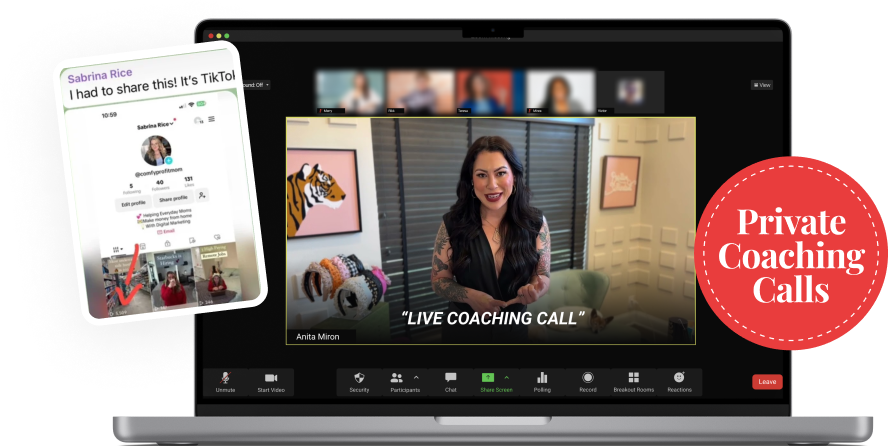Screen dimensions: 888x446
Task: Open the TikTok hamburger menu icon
Action: (x=211, y=119)
